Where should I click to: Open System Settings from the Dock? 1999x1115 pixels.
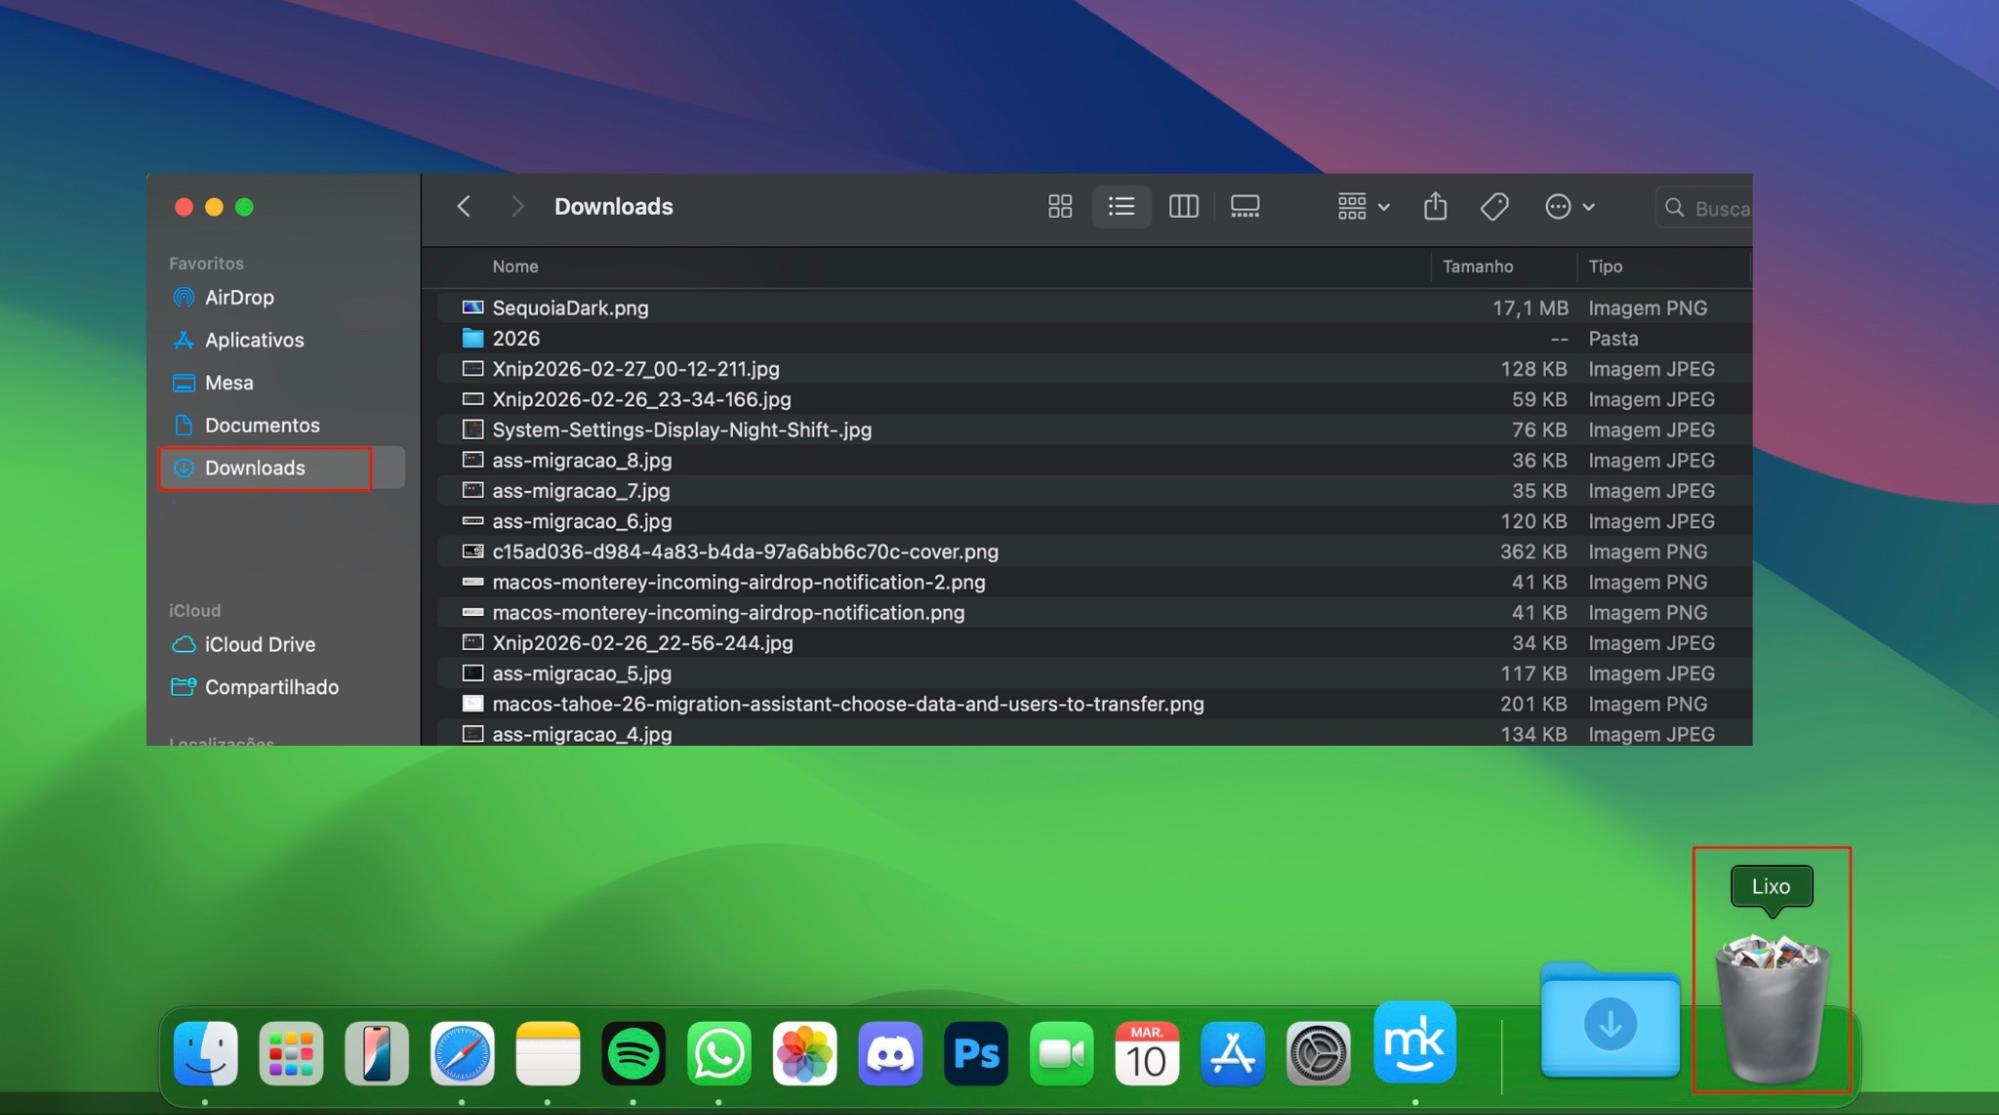pos(1318,1053)
